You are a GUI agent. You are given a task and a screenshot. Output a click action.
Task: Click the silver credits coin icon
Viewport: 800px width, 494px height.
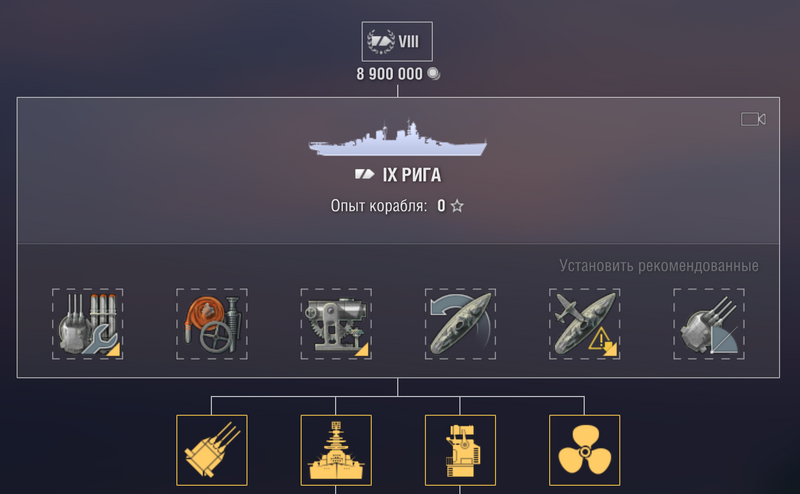pyautogui.click(x=434, y=74)
